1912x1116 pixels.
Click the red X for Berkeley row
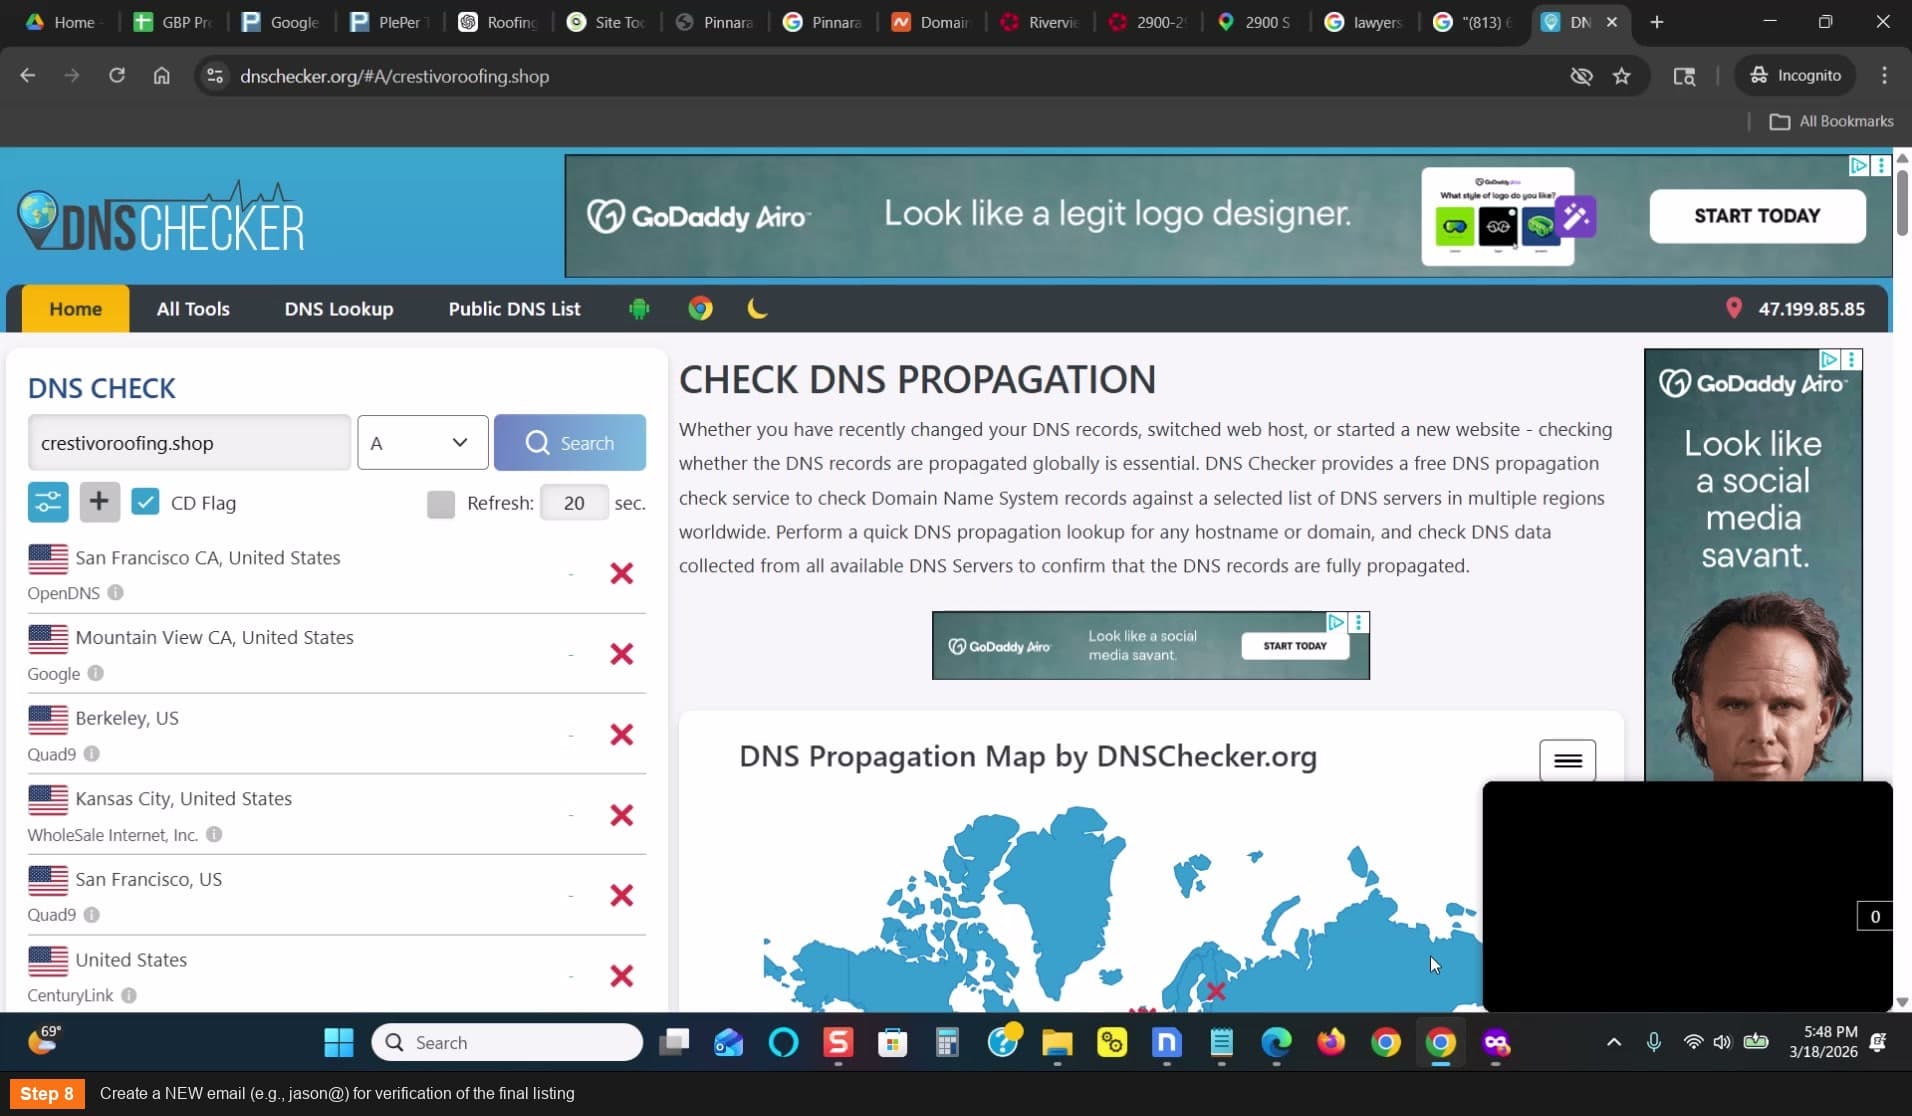point(622,734)
